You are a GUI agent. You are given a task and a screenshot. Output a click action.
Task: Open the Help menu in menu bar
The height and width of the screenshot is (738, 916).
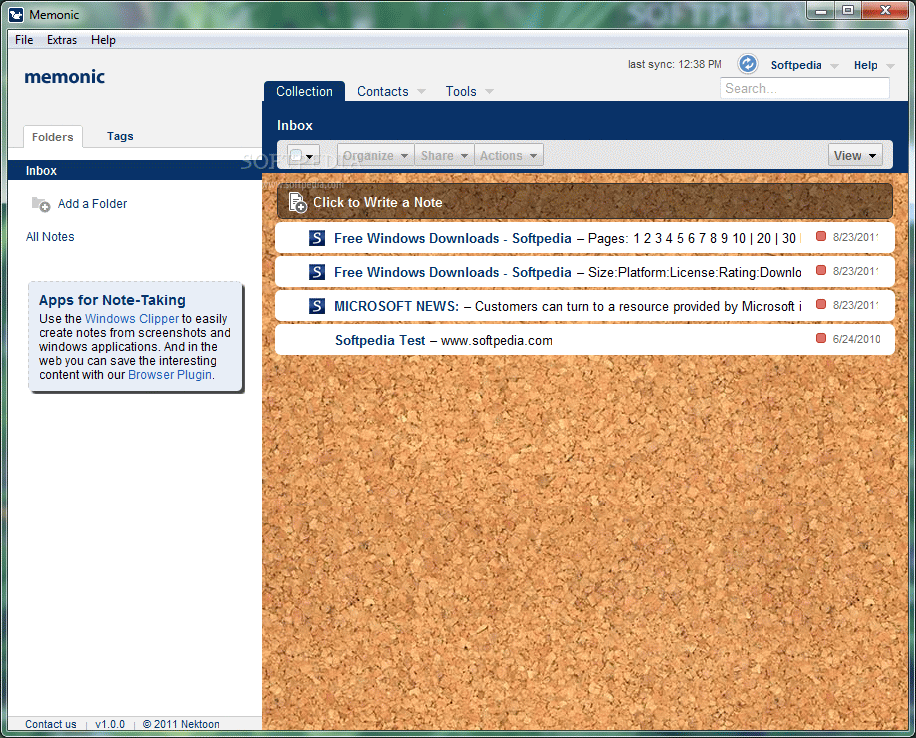coord(103,40)
